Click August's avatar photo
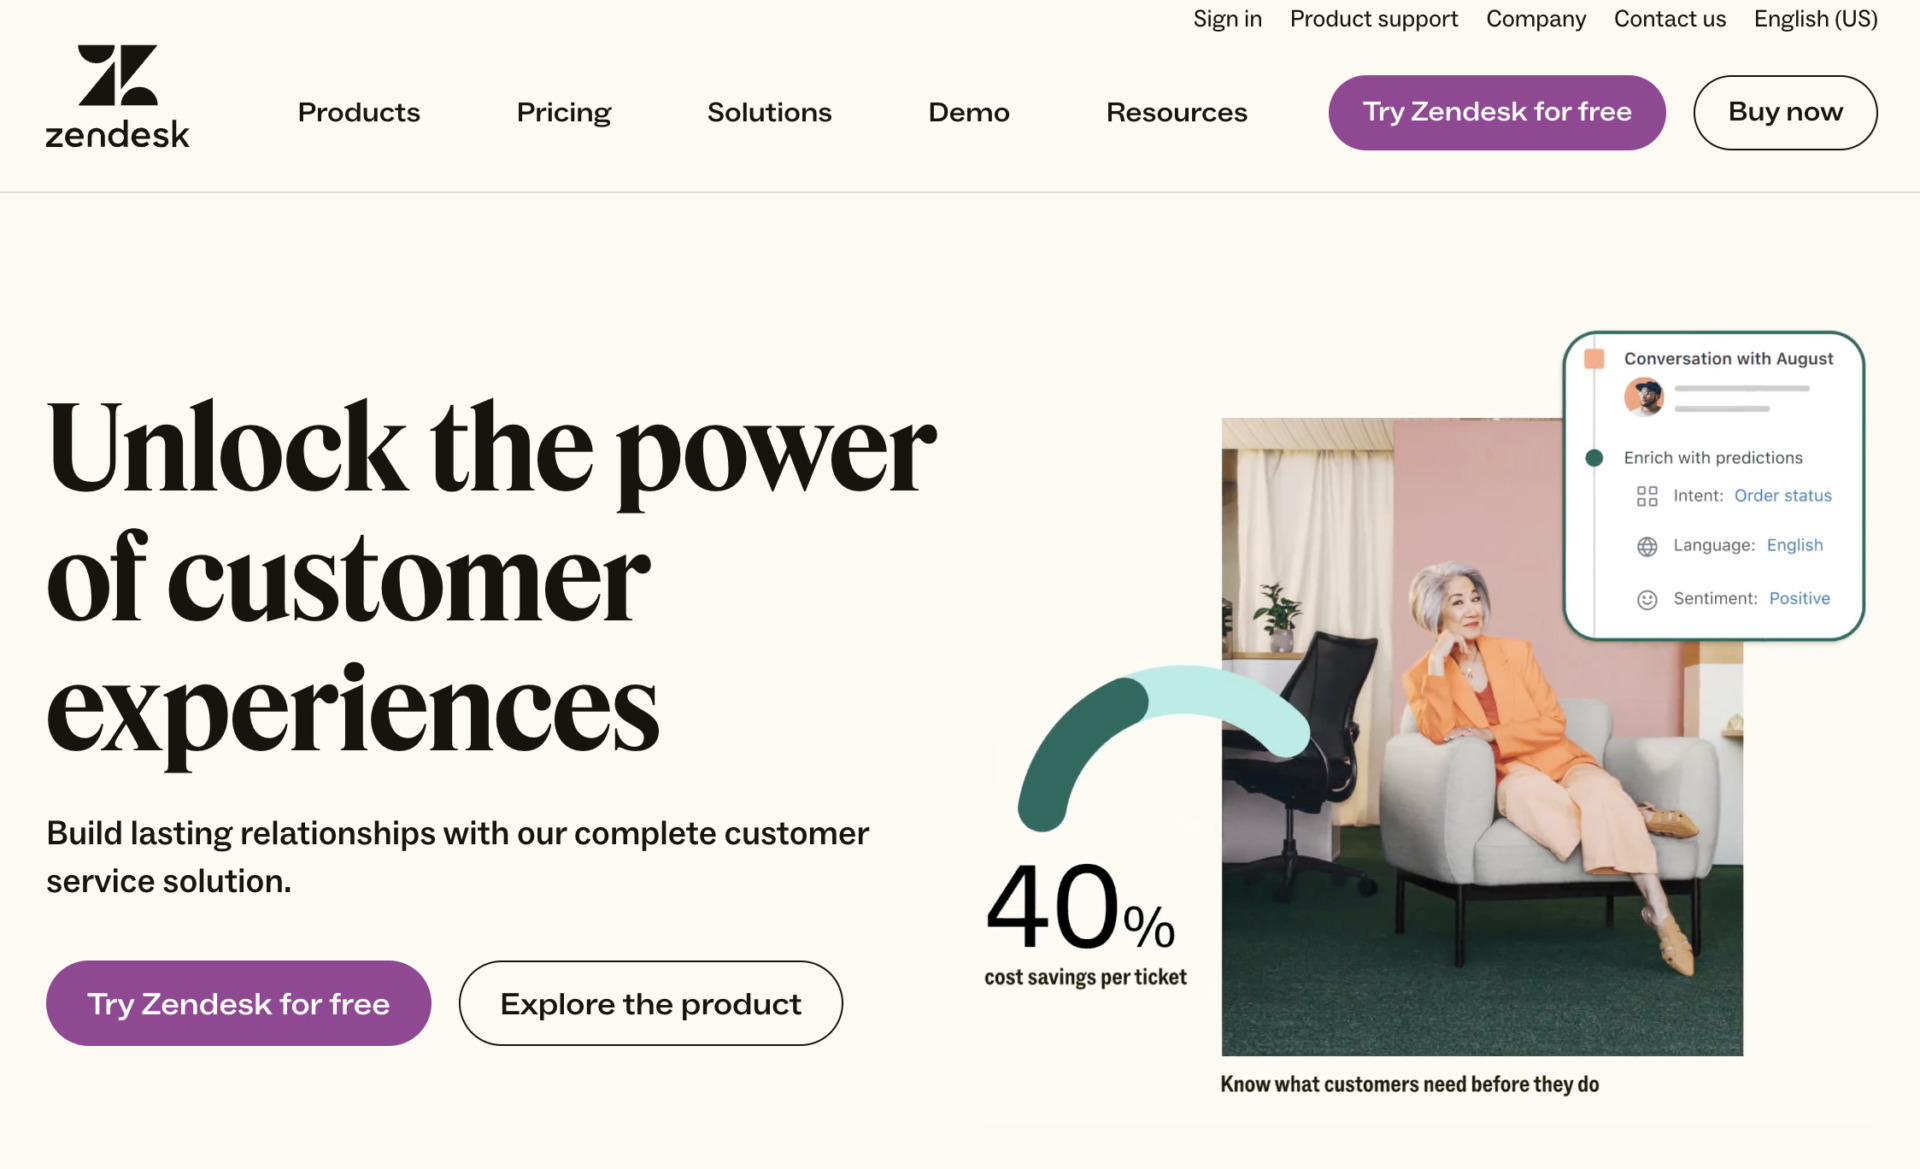Image resolution: width=1920 pixels, height=1169 pixels. click(1644, 396)
